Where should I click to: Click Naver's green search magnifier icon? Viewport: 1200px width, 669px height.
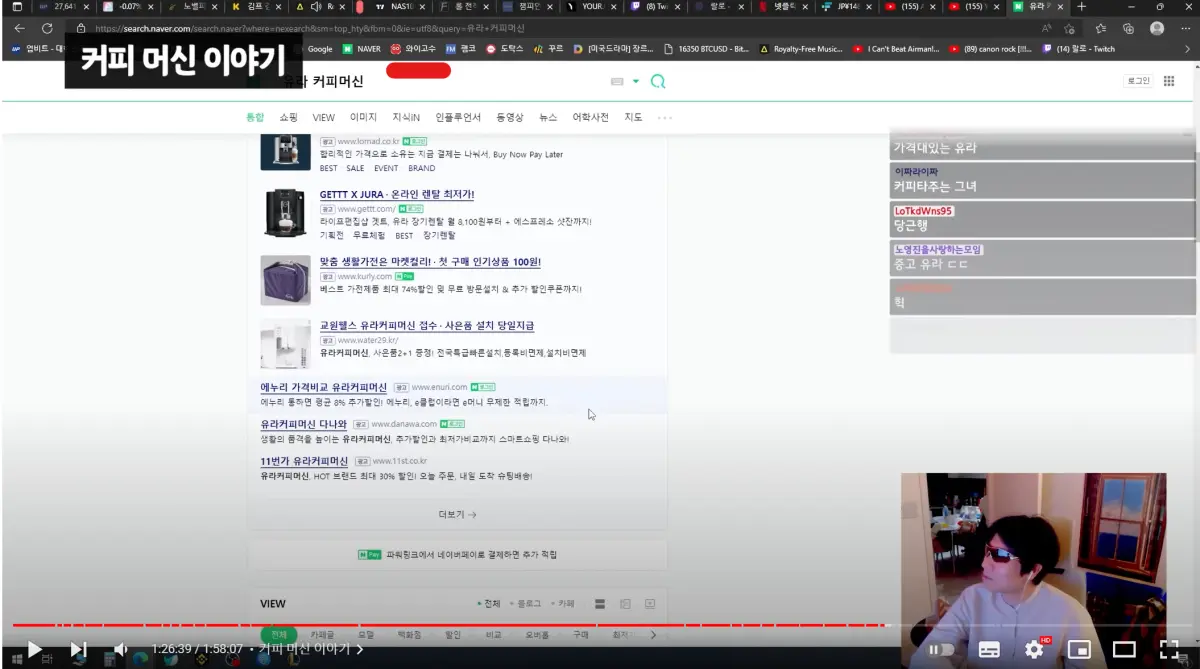pyautogui.click(x=657, y=81)
